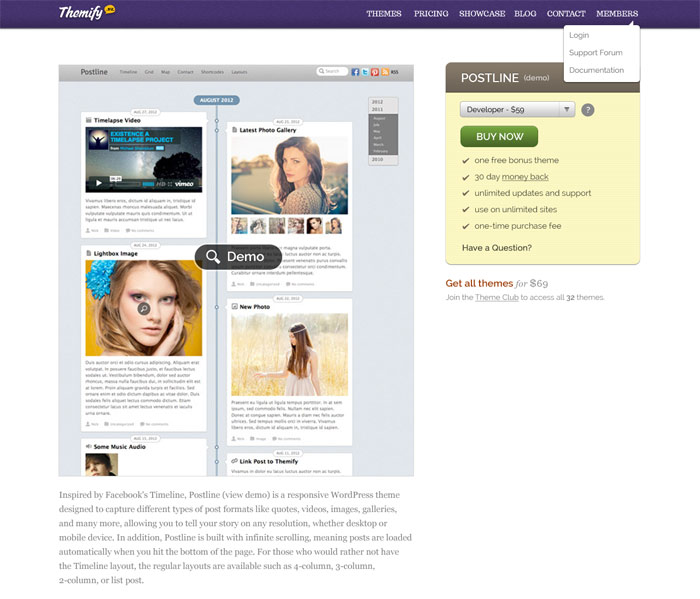Open Documentation from the Members menu

click(x=596, y=71)
